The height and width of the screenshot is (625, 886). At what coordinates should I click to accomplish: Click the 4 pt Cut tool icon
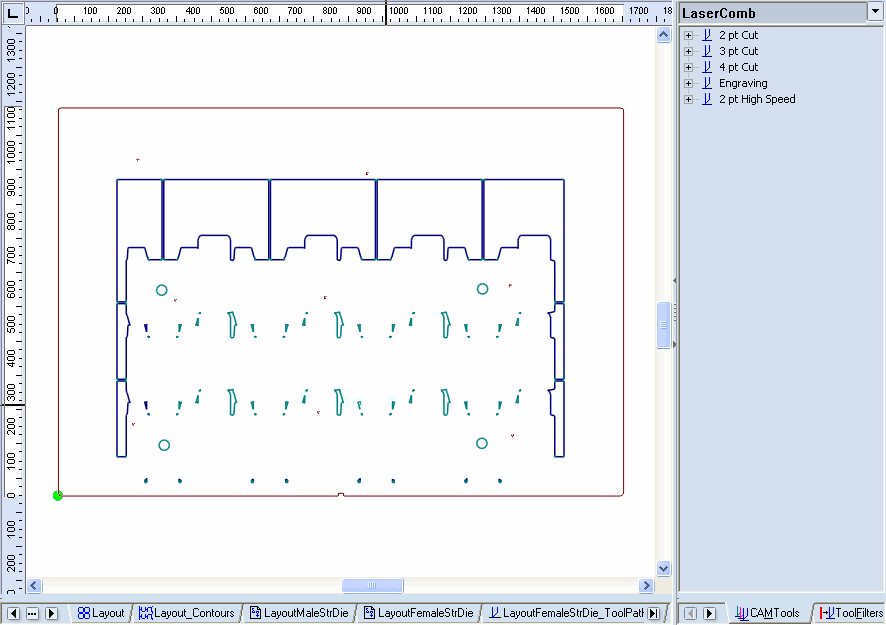coord(707,67)
